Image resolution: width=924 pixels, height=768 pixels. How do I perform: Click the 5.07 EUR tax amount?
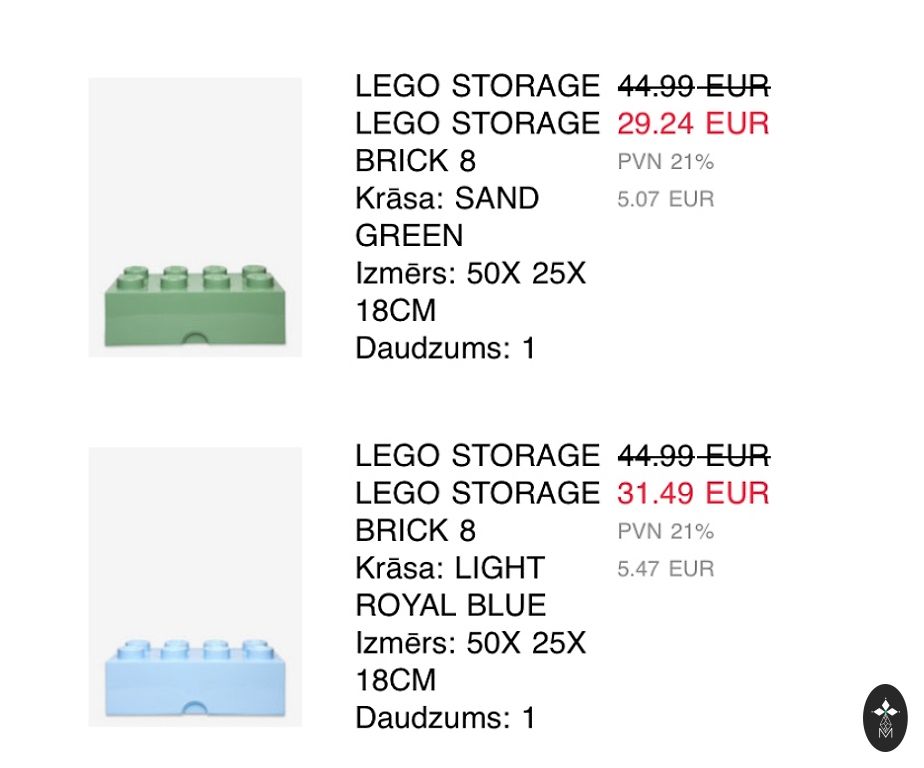click(665, 199)
